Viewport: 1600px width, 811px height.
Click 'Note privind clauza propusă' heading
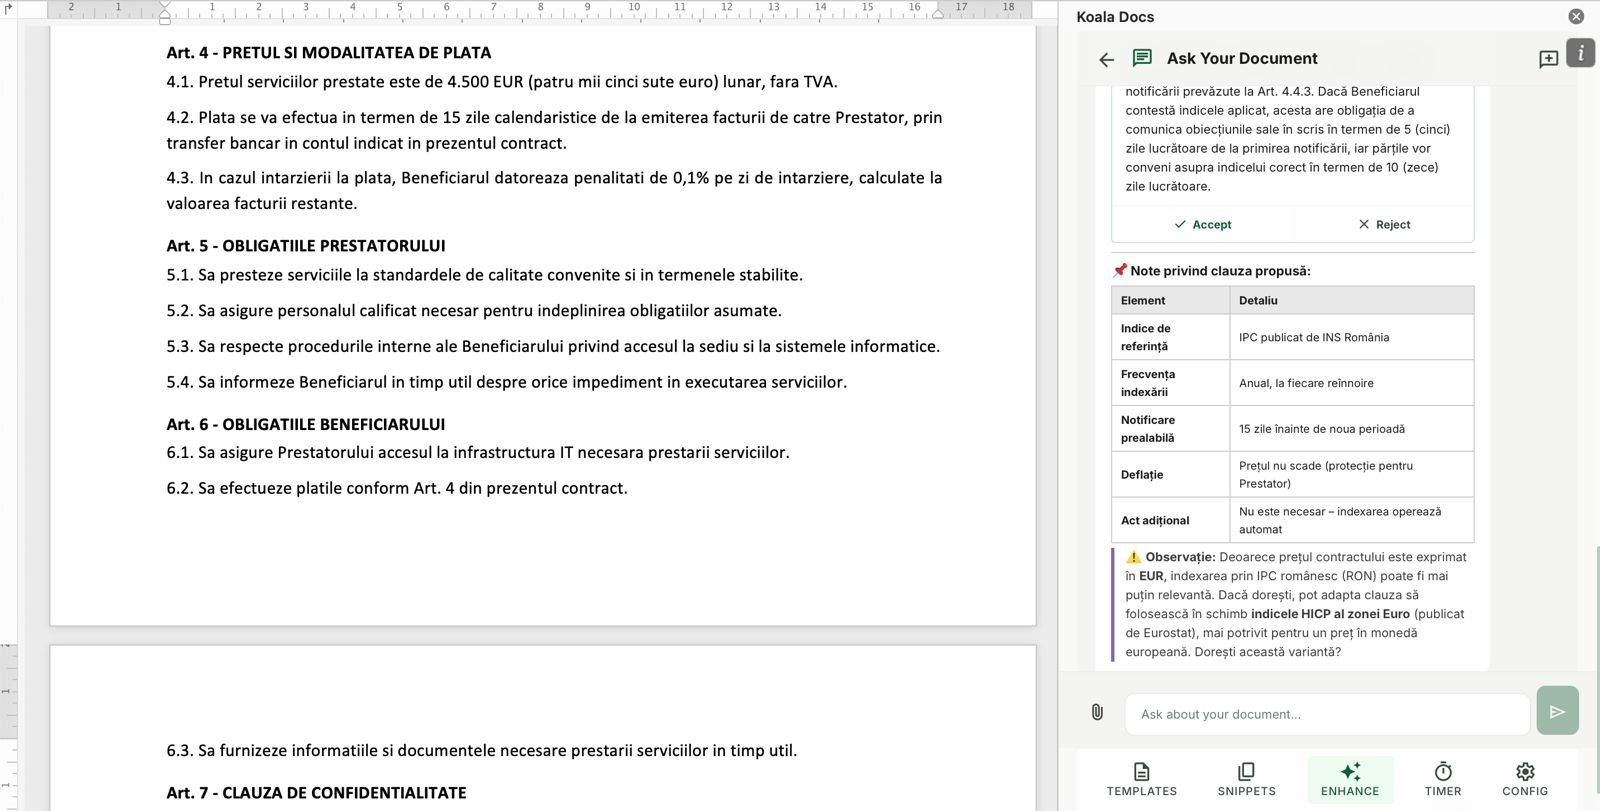(x=1212, y=271)
